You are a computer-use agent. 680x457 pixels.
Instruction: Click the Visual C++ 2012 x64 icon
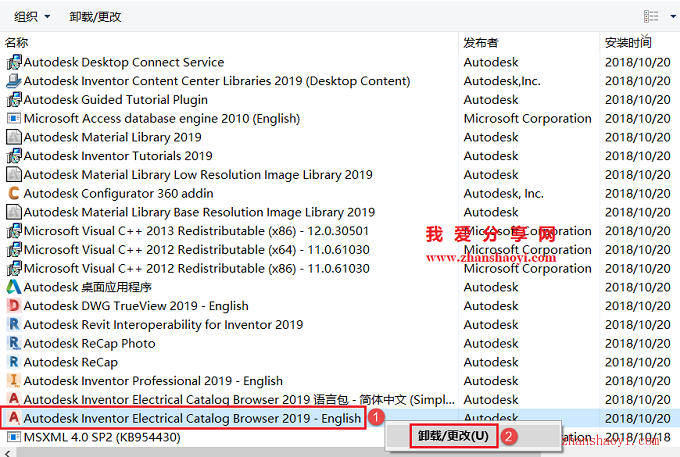(x=14, y=250)
